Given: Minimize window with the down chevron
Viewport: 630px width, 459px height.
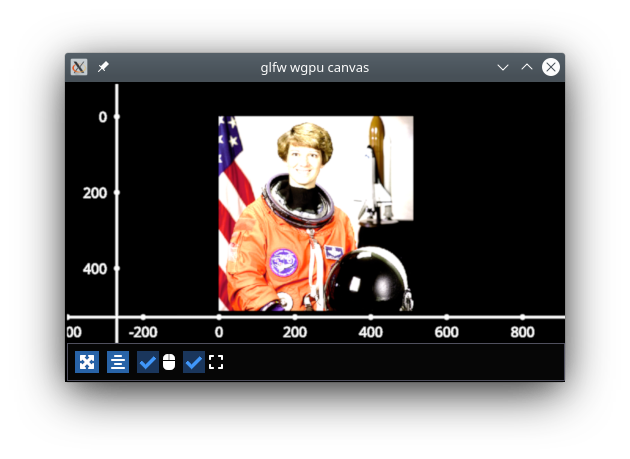Looking at the screenshot, I should (503, 67).
